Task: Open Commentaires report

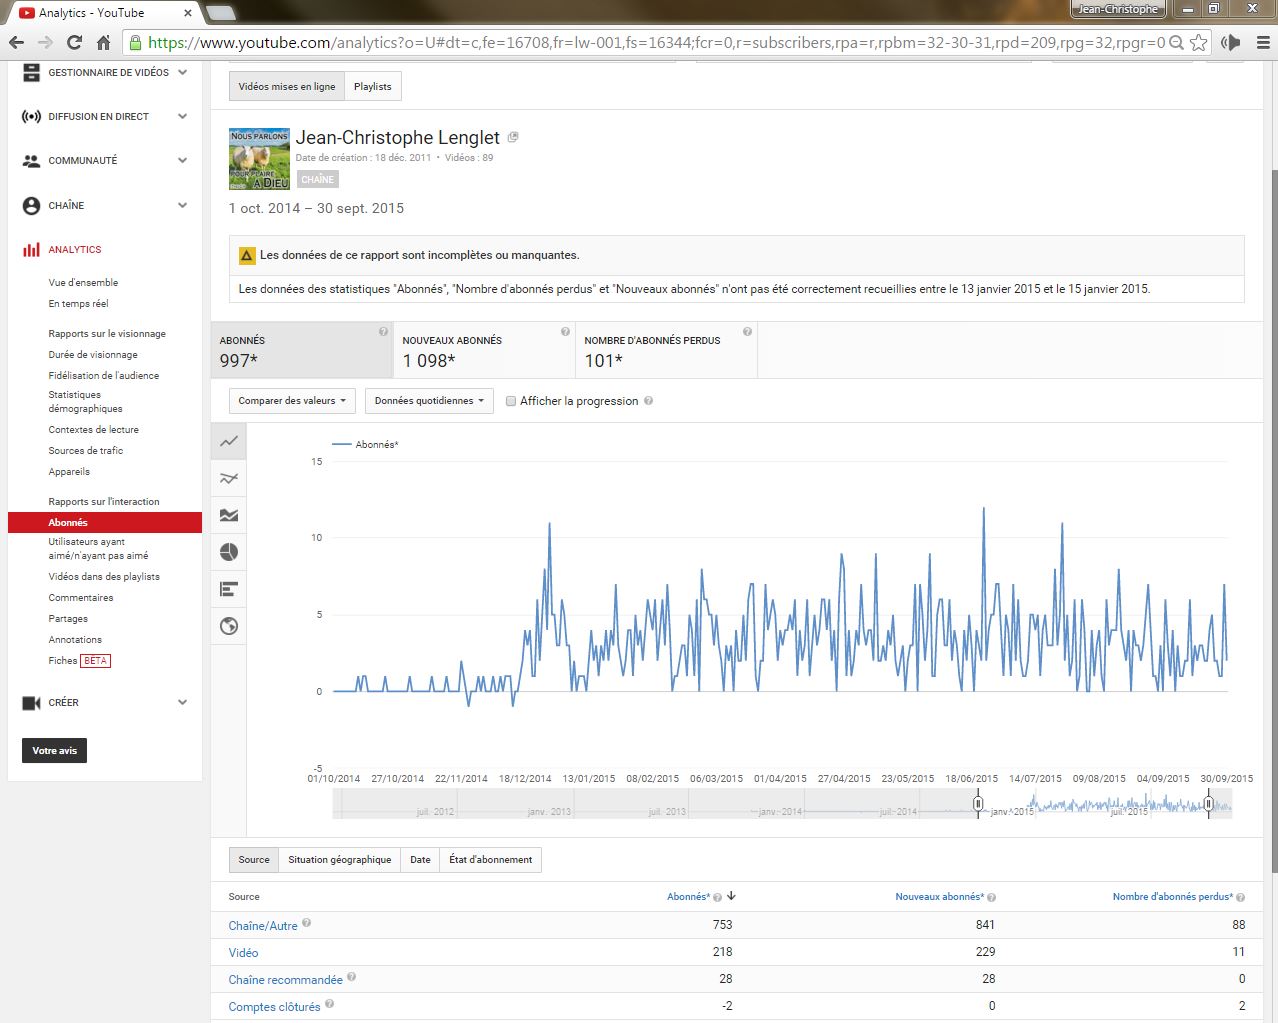Action: (x=81, y=598)
